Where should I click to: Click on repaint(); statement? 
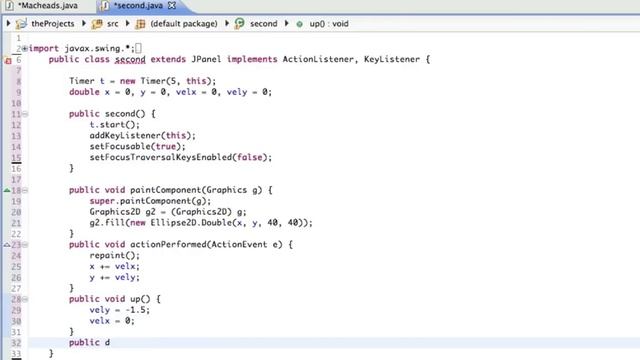tap(115, 256)
